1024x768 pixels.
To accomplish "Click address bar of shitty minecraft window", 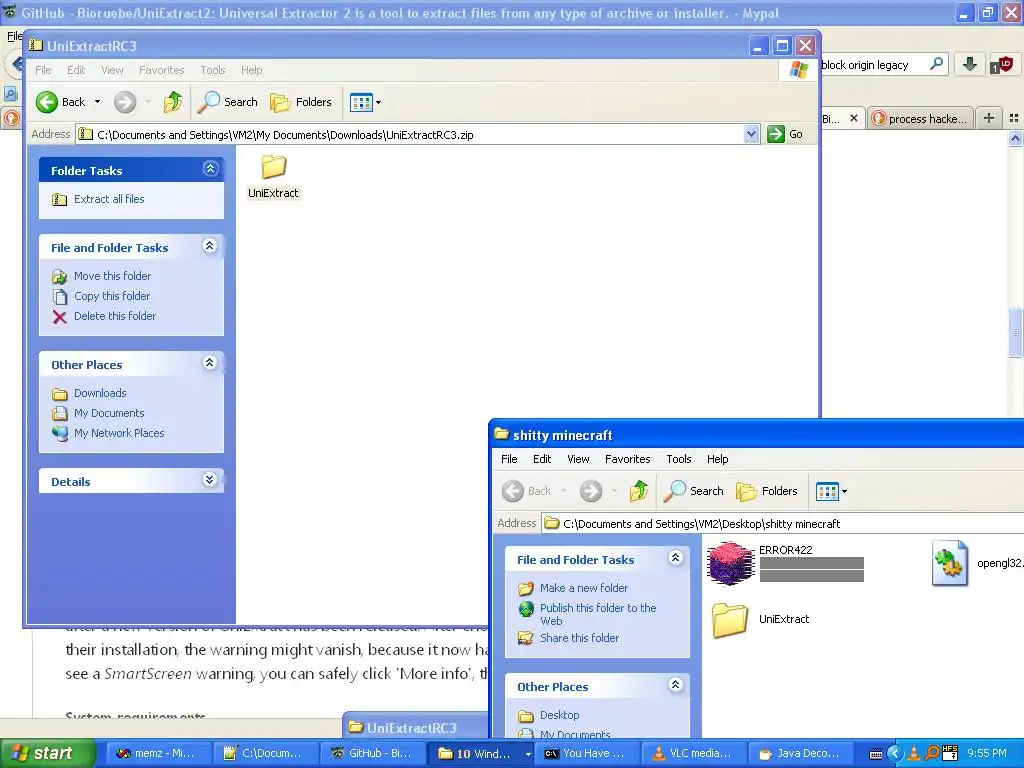I will pos(783,524).
